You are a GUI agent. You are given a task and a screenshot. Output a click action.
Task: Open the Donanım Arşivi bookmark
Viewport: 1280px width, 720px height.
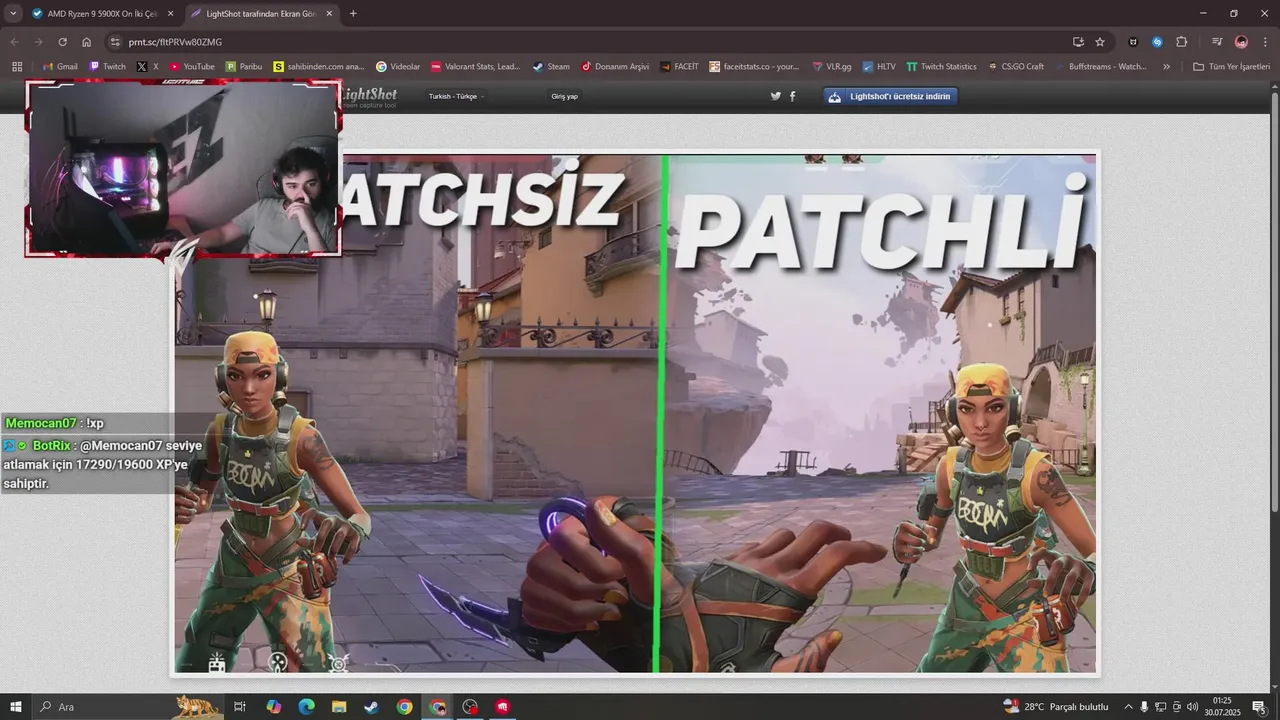tap(615, 66)
